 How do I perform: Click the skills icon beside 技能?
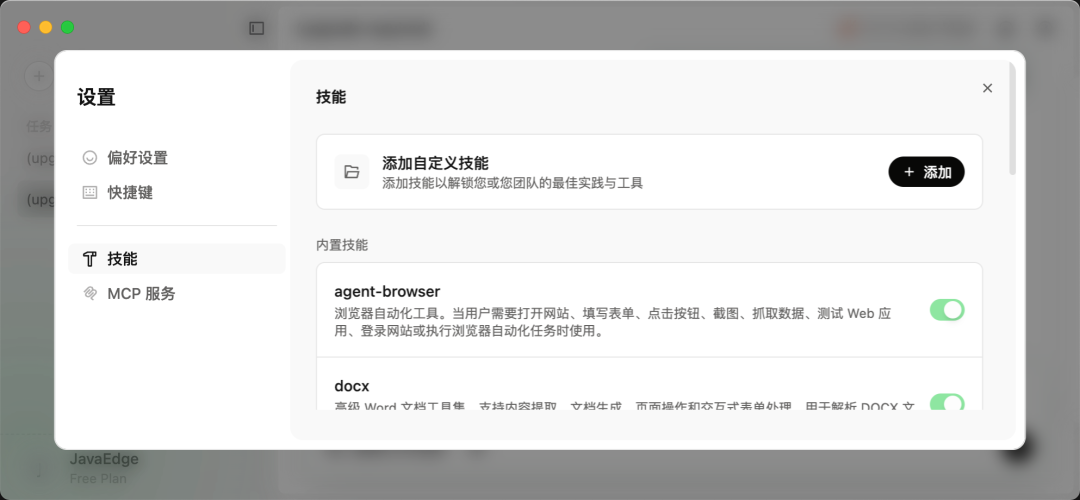[90, 259]
